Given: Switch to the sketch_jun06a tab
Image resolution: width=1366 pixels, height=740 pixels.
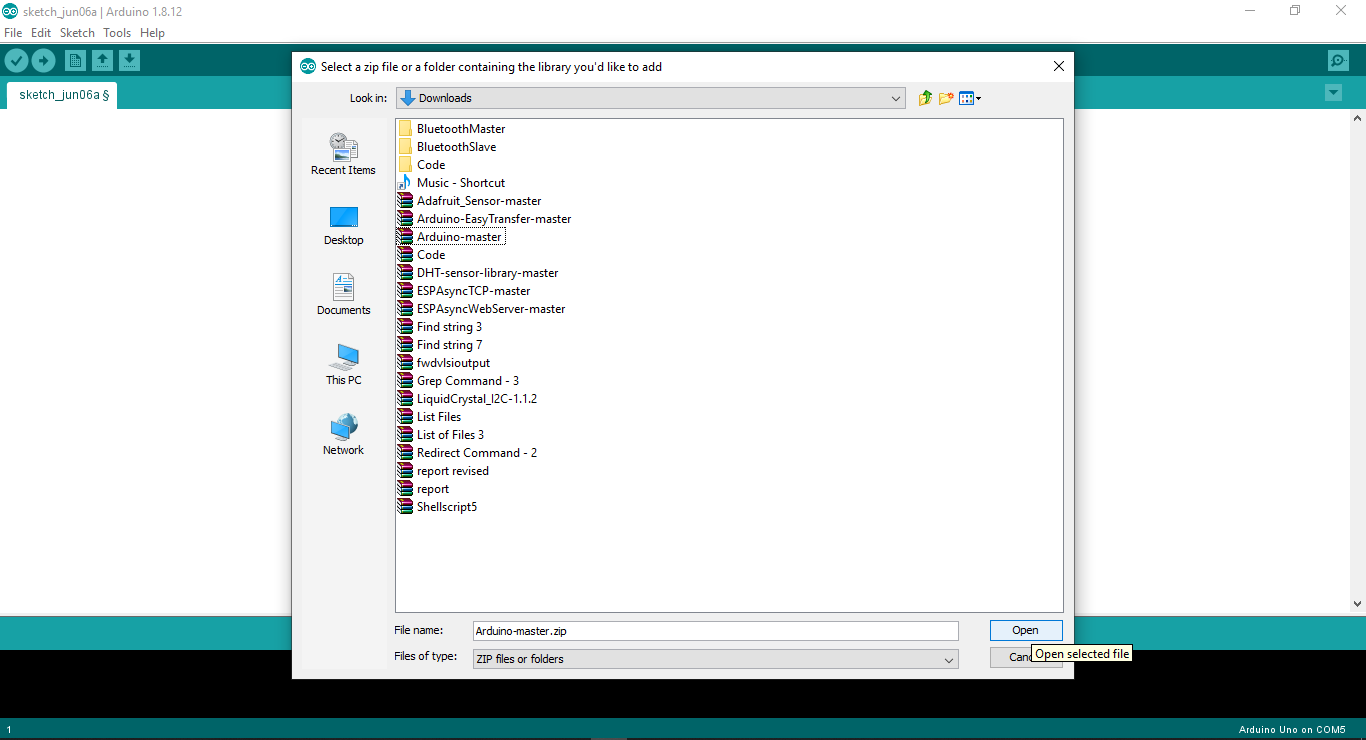Looking at the screenshot, I should (x=62, y=95).
